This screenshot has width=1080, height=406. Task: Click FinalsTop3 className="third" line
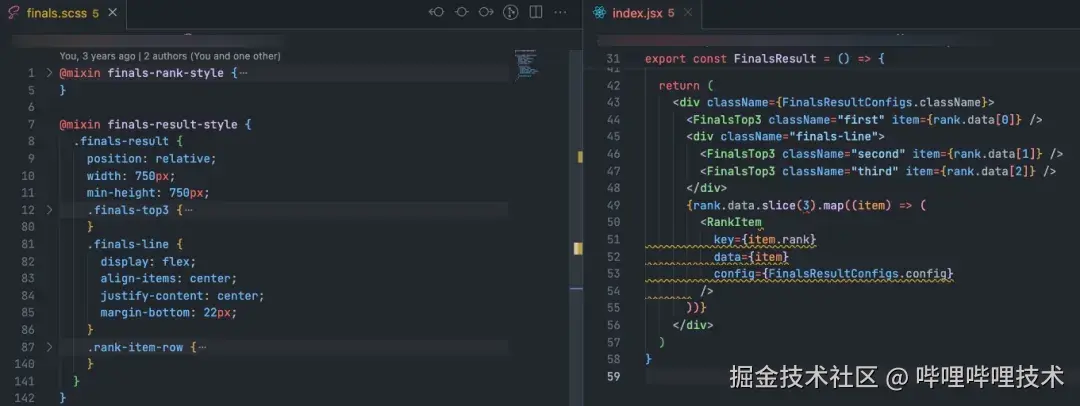878,171
